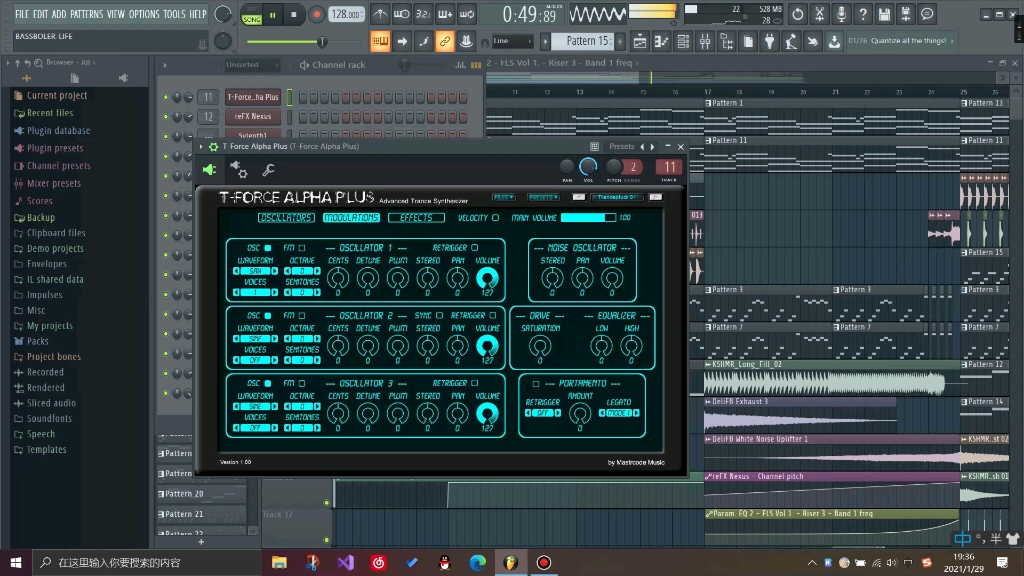Open the plugin picker icon
Viewport: 1024px width, 576px height.
[770, 41]
